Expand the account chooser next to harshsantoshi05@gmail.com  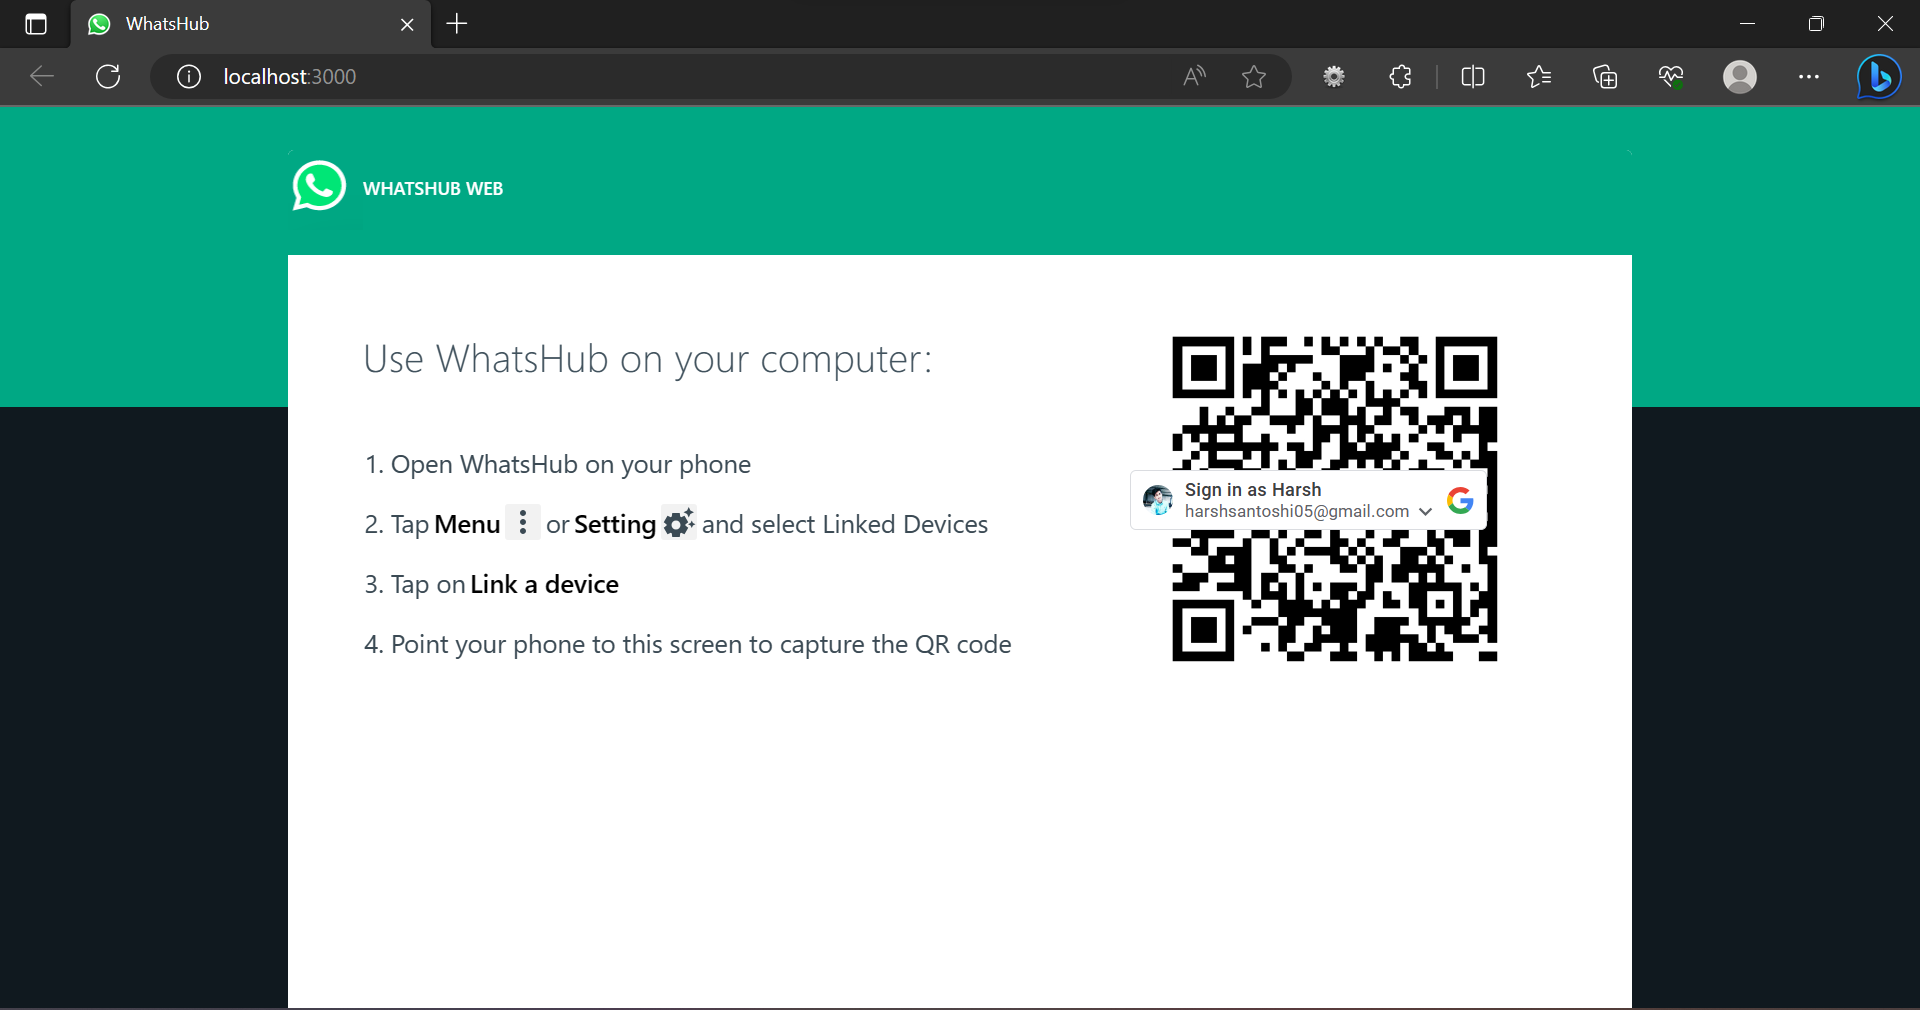click(x=1424, y=512)
